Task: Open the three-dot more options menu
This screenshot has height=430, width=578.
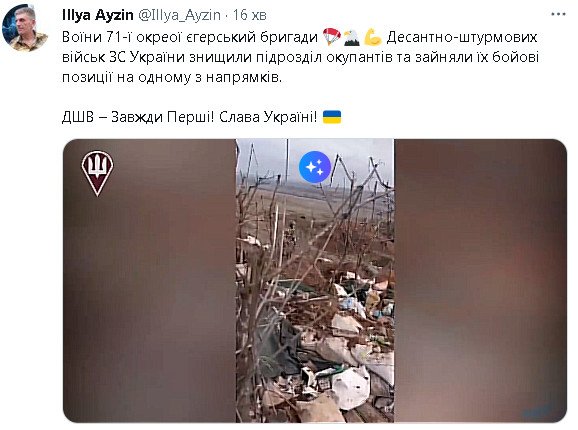Action: (x=558, y=14)
